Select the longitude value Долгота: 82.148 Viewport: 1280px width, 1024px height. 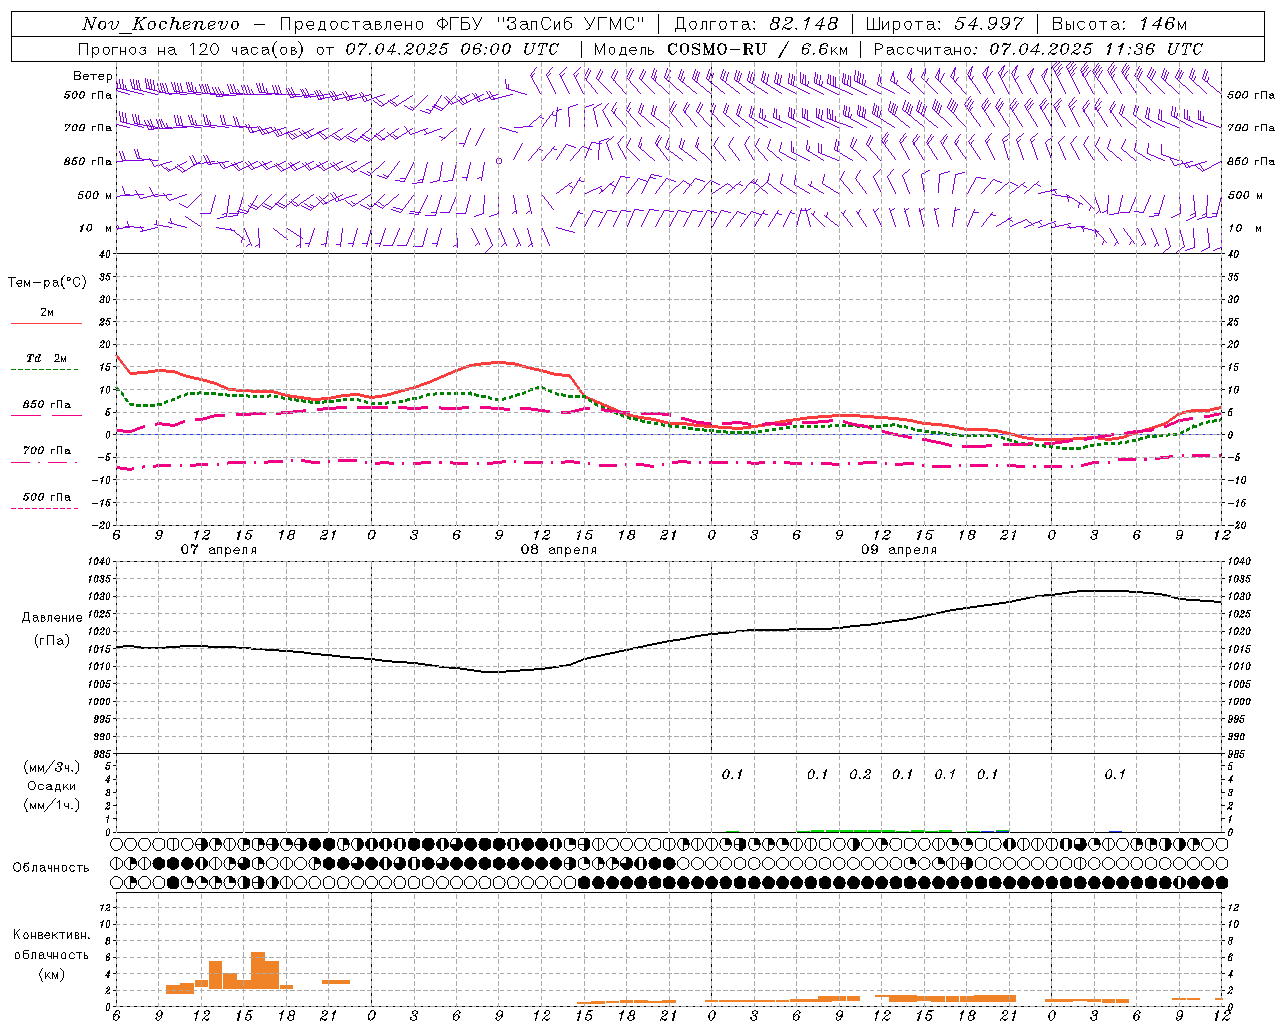pos(756,24)
